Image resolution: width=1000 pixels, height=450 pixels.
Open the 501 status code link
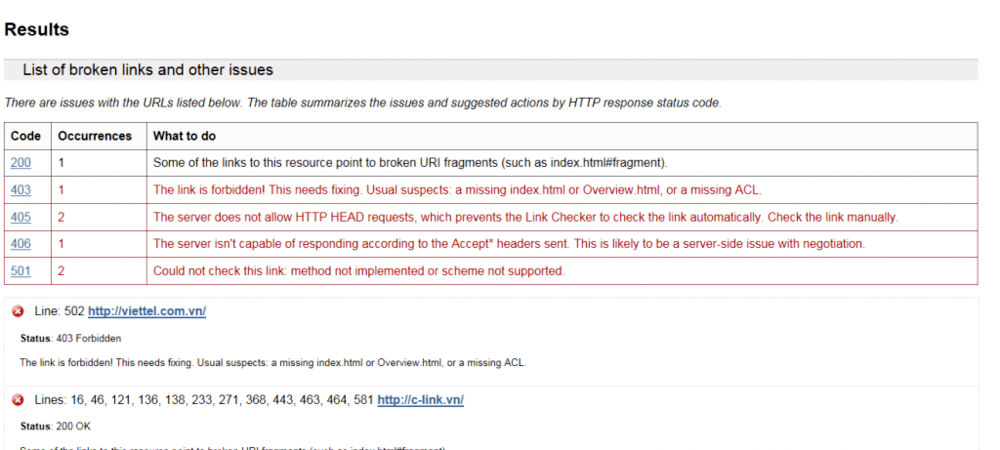pyautogui.click(x=20, y=271)
